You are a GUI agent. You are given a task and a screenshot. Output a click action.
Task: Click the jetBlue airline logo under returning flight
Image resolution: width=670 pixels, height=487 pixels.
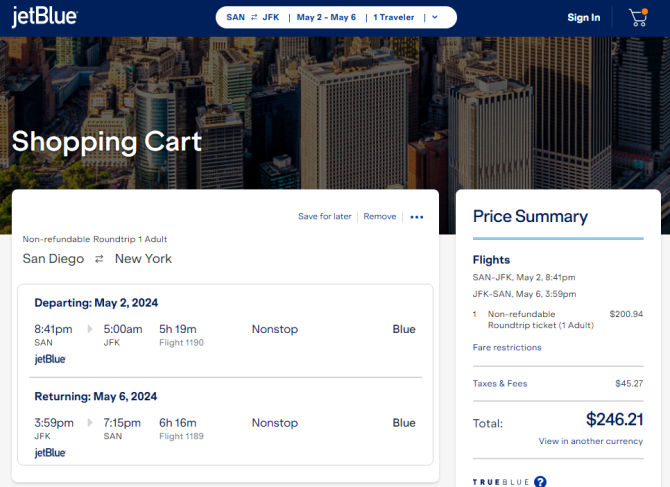coord(50,452)
